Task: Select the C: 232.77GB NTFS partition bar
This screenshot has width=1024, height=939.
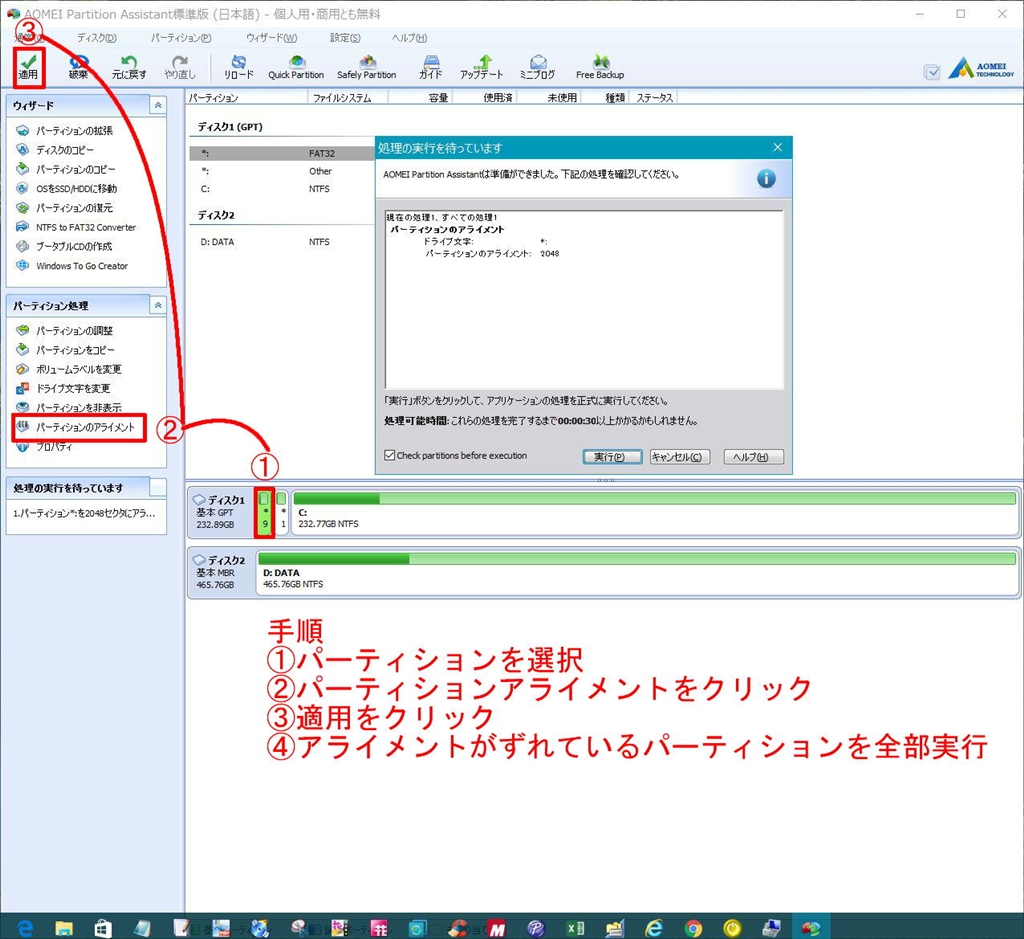Action: pyautogui.click(x=655, y=513)
